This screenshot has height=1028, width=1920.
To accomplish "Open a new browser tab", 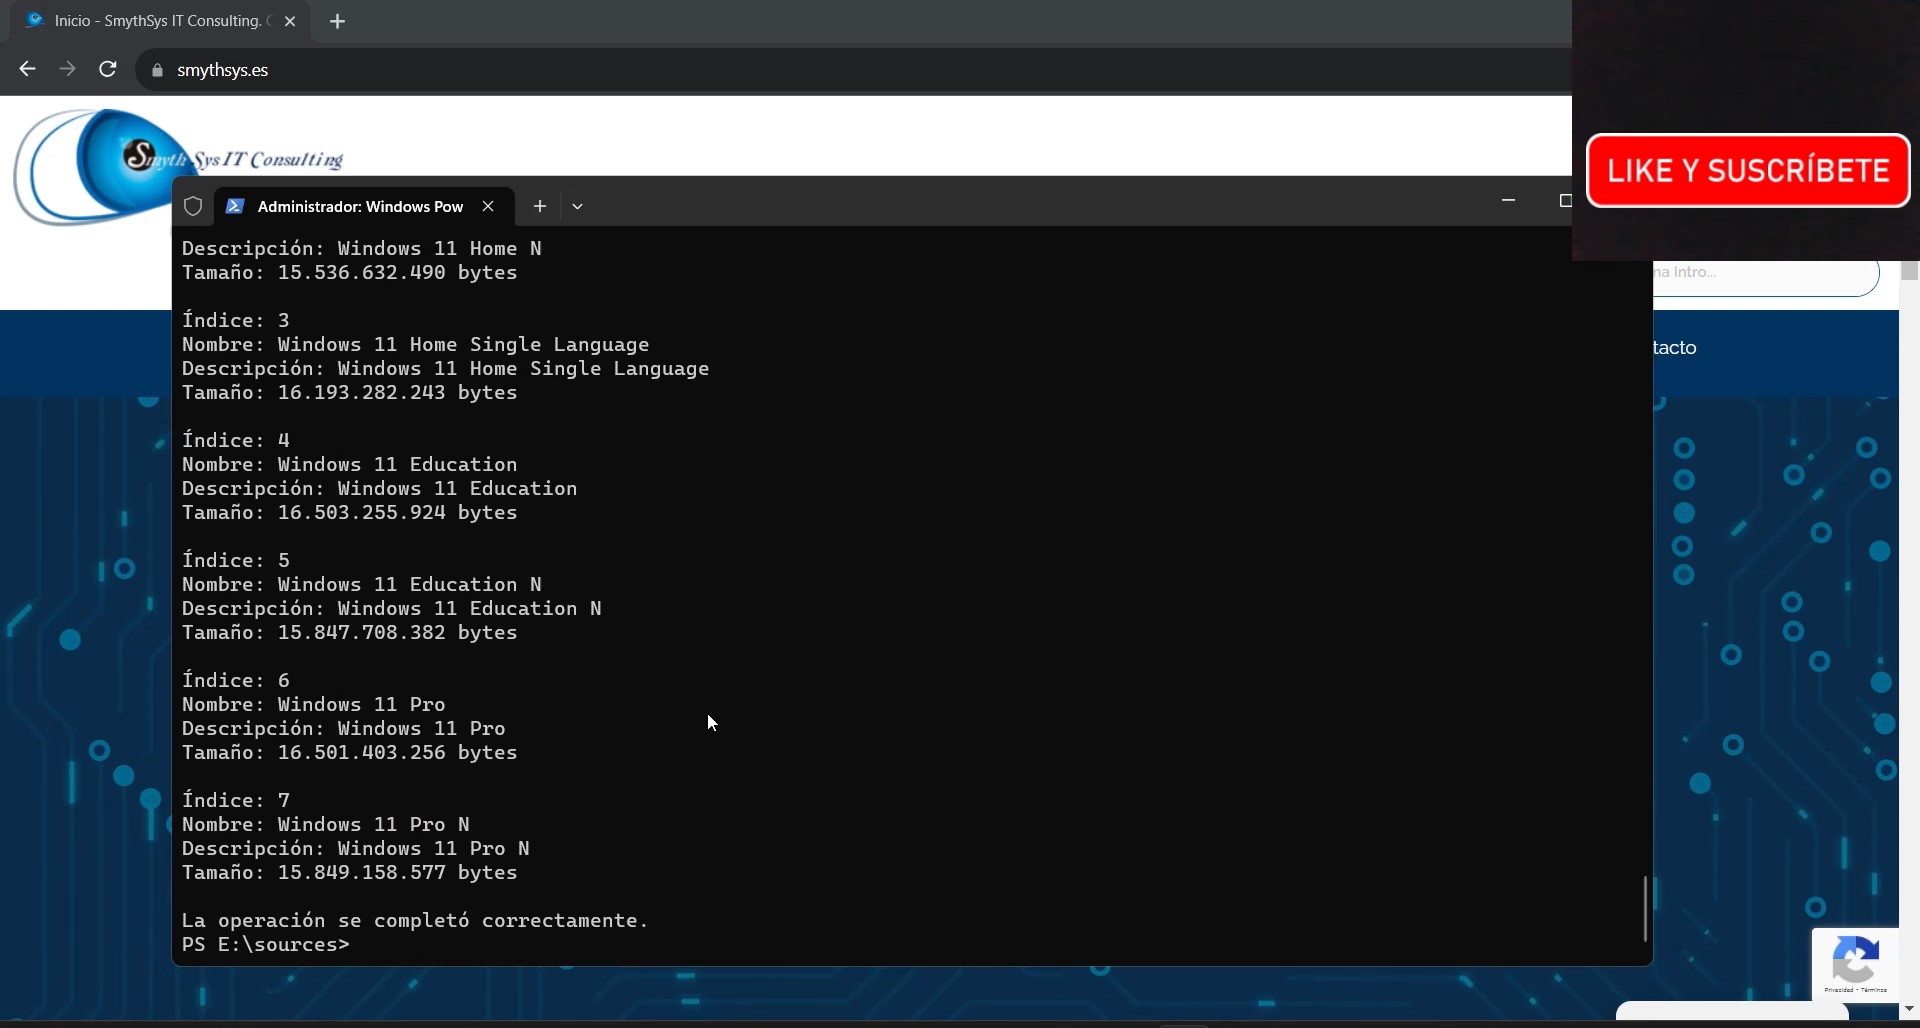I will tap(337, 21).
